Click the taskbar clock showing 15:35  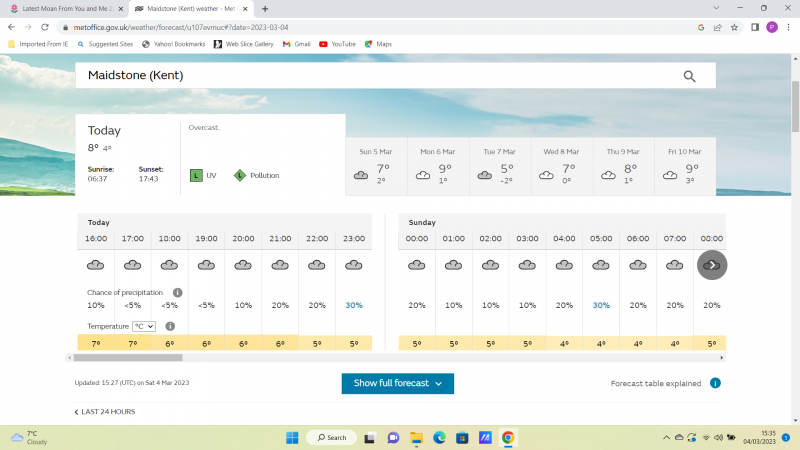(759, 438)
